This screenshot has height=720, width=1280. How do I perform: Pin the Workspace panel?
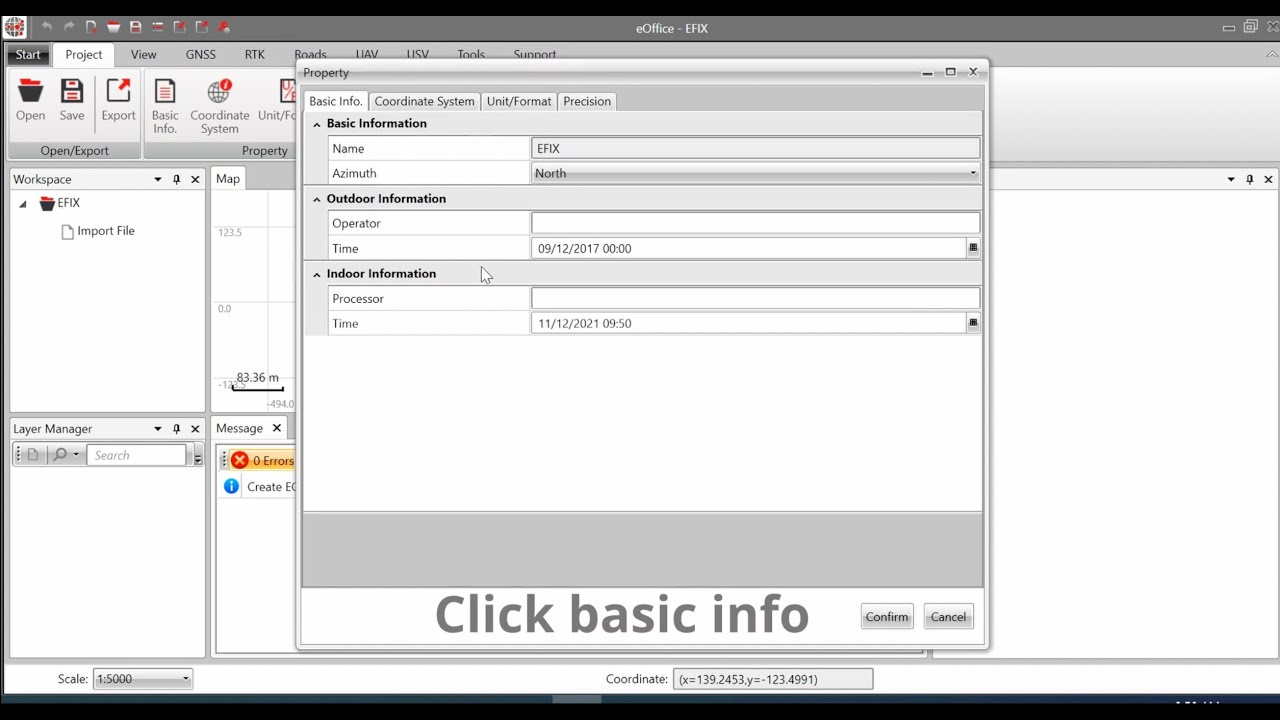click(x=176, y=179)
